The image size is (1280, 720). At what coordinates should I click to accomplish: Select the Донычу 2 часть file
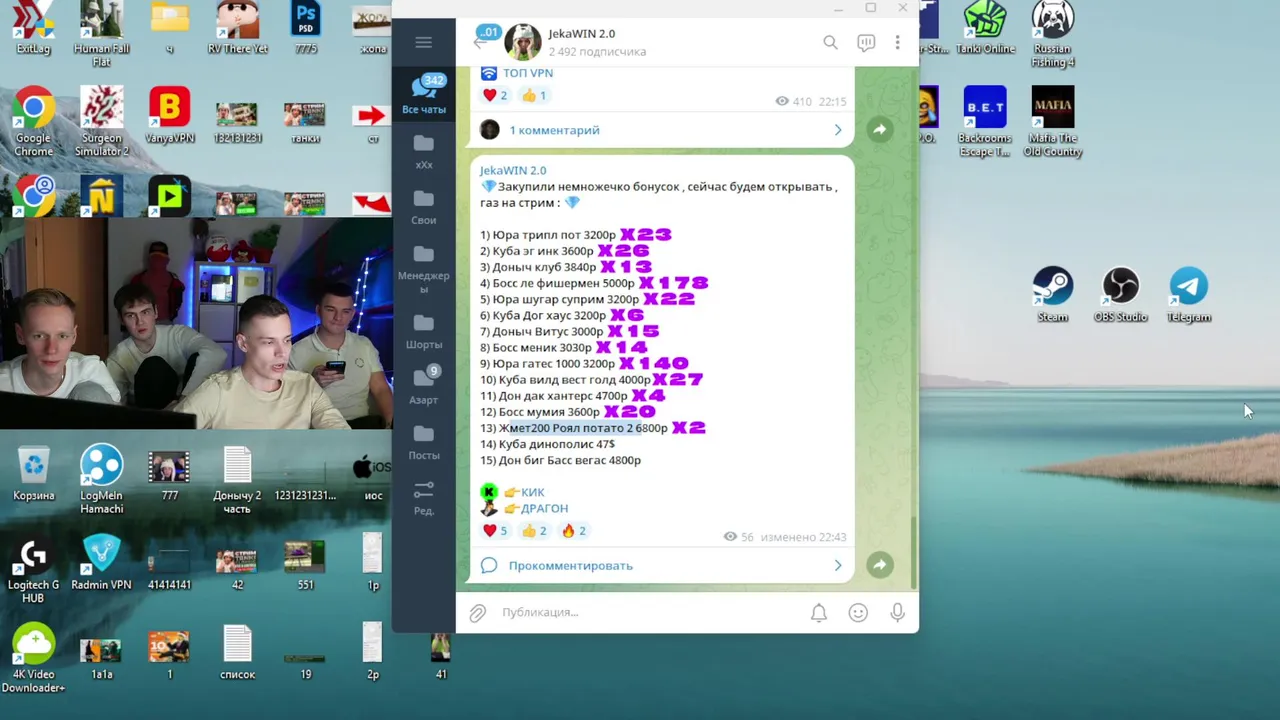coord(237,479)
